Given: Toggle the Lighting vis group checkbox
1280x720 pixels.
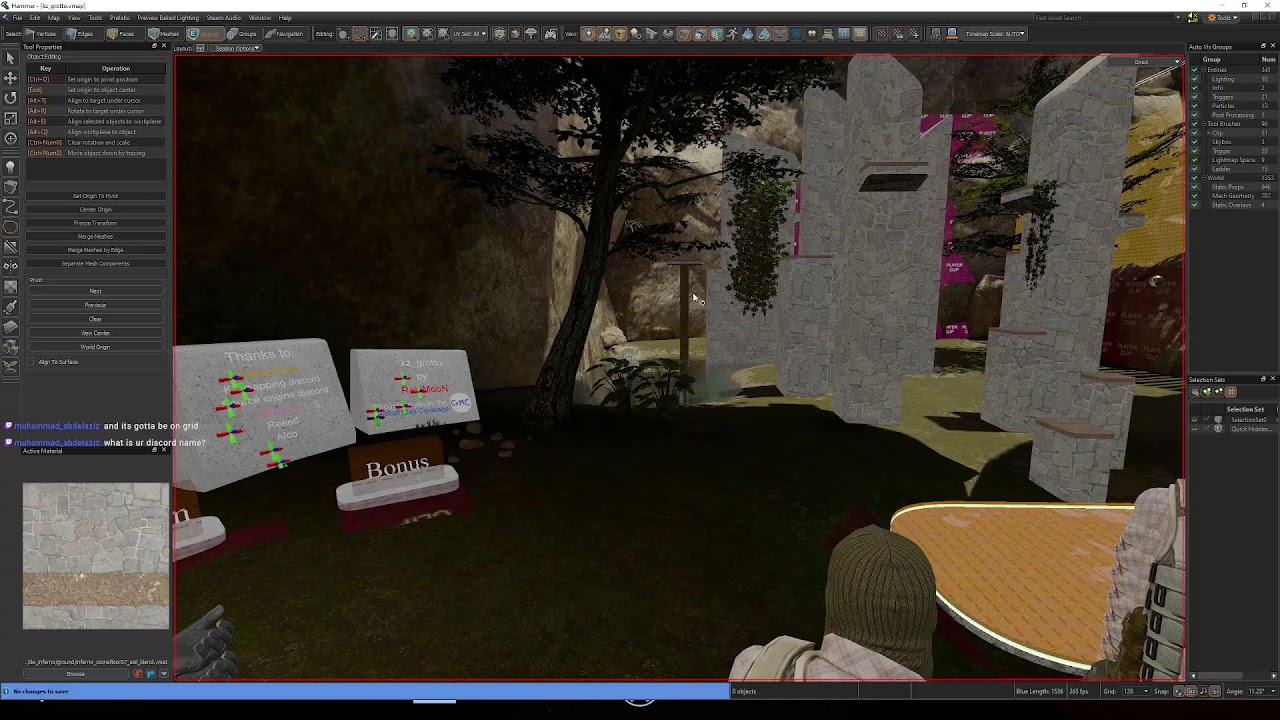Looking at the screenshot, I should (x=1194, y=79).
